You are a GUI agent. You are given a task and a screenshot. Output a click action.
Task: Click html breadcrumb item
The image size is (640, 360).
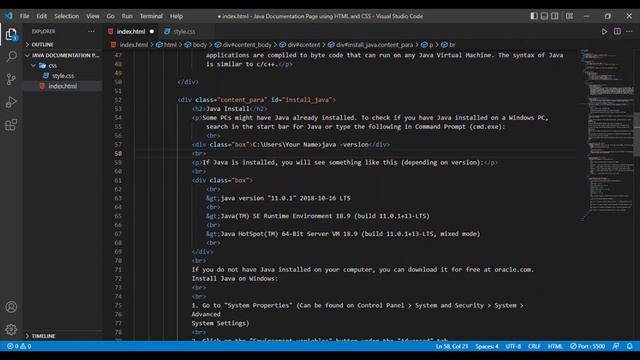[166, 45]
